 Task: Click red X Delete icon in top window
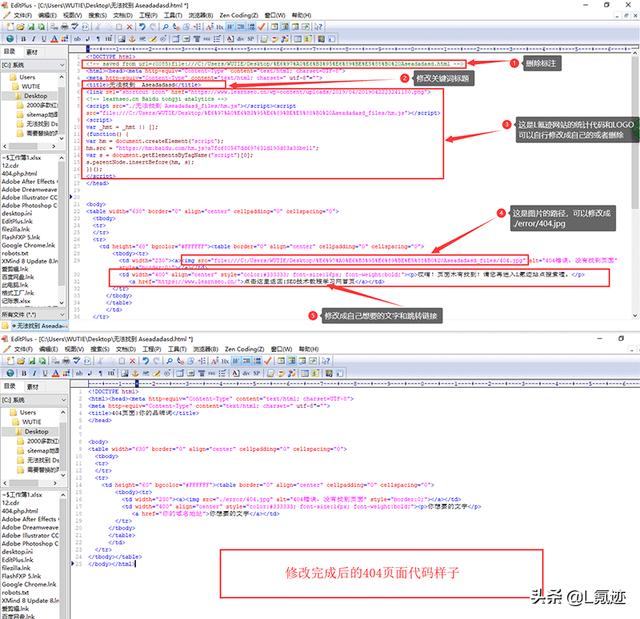[x=129, y=27]
